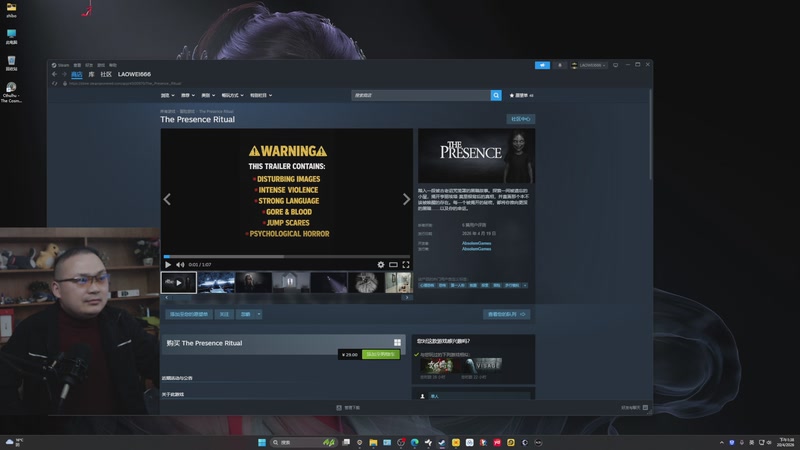800x450 pixels.
Task: Open the weather widget on the taskbar
Action: [x=14, y=442]
